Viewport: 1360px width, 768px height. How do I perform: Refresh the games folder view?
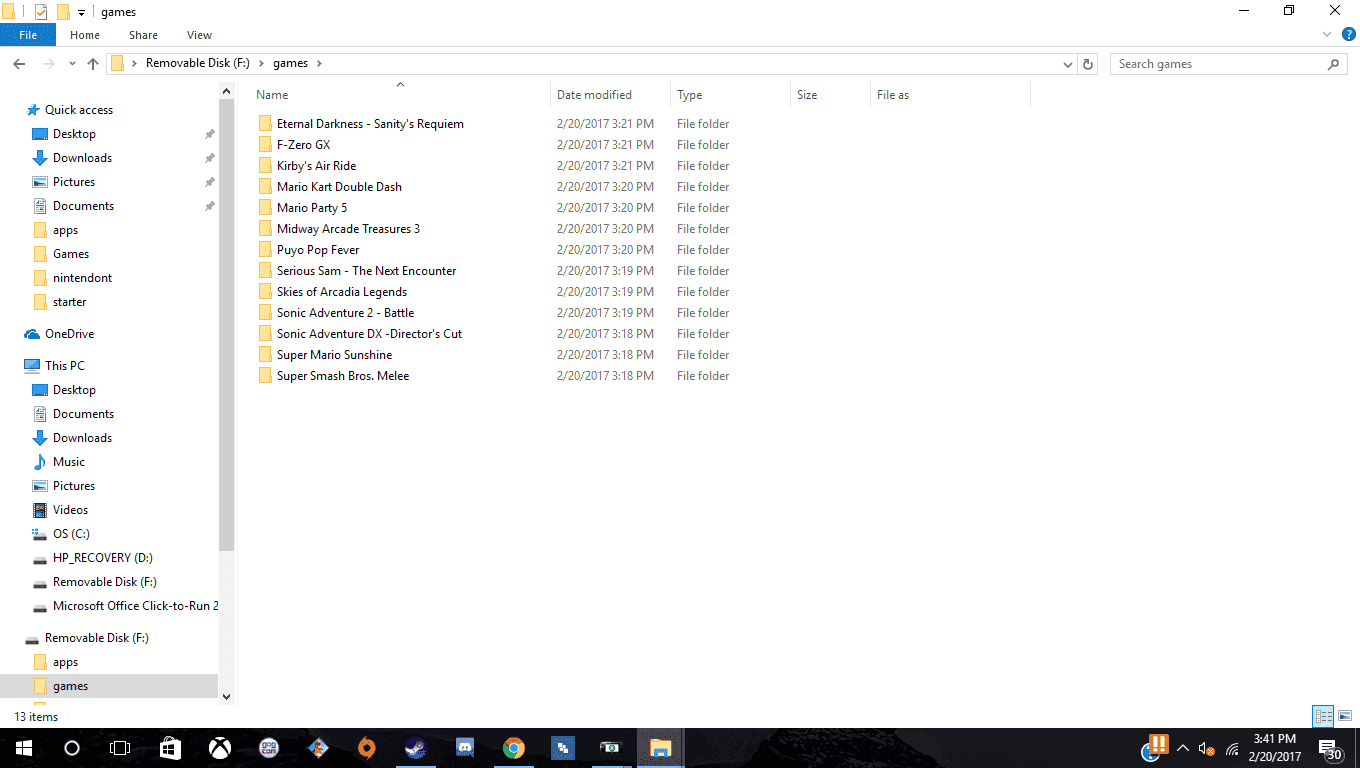[x=1088, y=64]
